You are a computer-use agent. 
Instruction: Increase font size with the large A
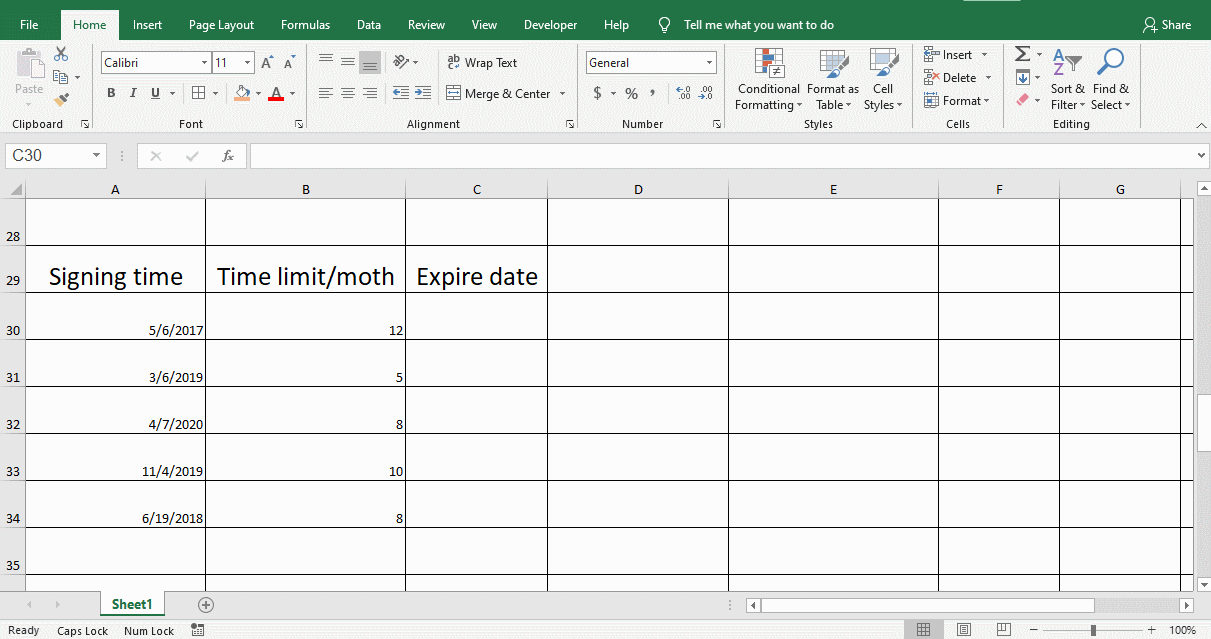tap(267, 63)
